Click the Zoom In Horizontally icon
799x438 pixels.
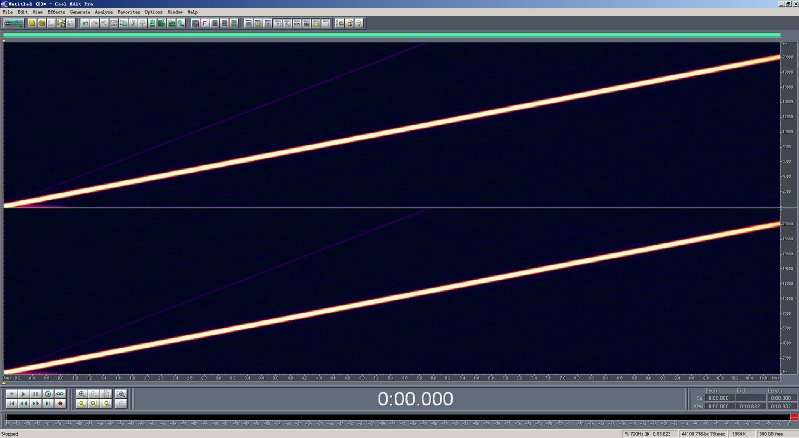pyautogui.click(x=81, y=394)
